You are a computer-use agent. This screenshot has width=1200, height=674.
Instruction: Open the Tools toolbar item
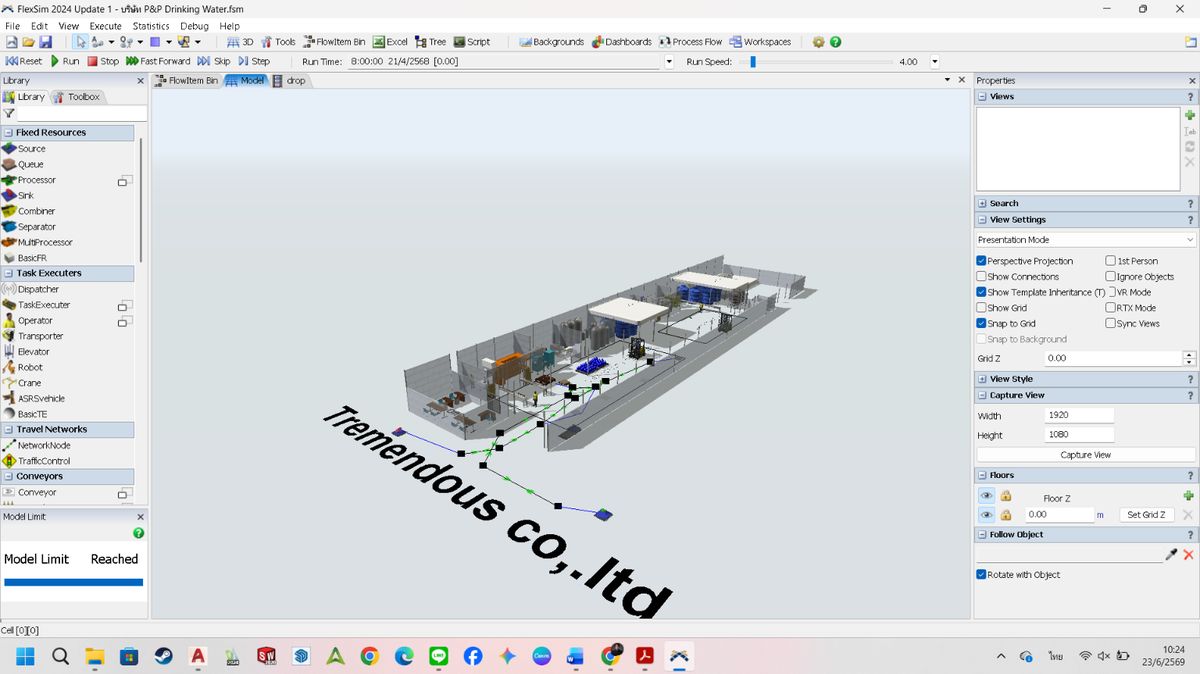(x=278, y=42)
